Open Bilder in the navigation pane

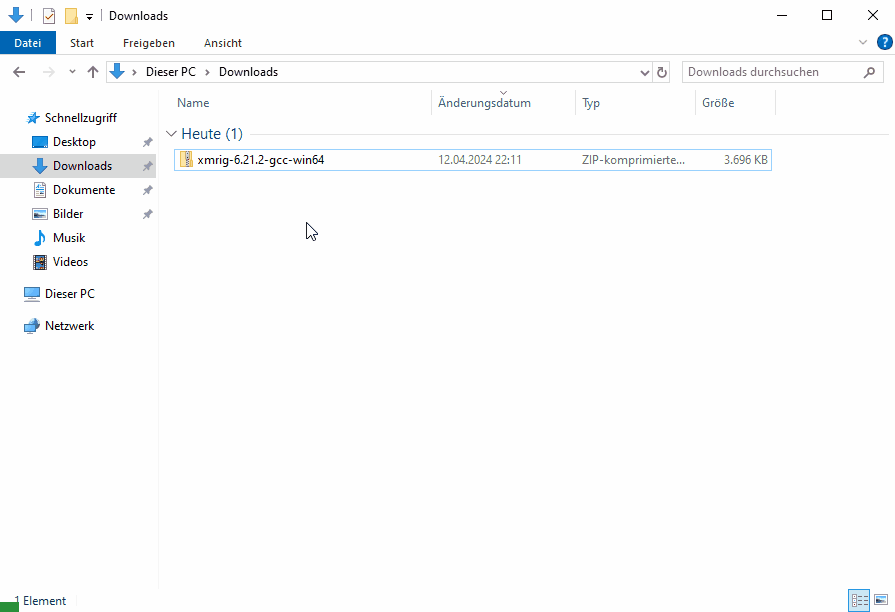(68, 214)
